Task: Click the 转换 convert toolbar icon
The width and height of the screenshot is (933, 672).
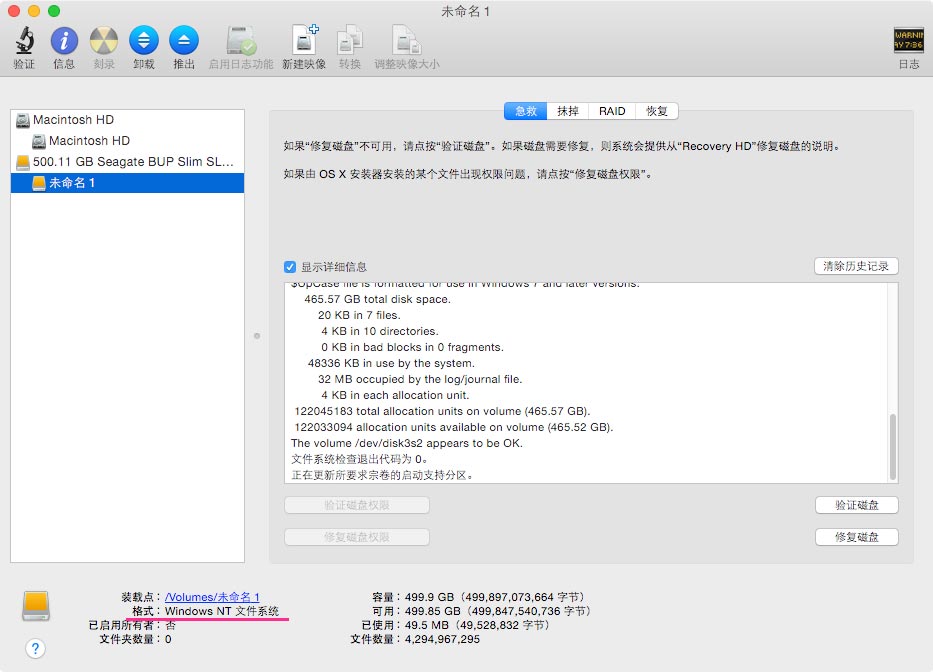Action: (x=350, y=40)
